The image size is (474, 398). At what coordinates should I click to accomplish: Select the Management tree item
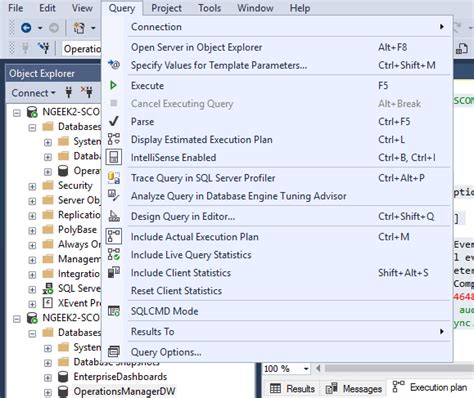pos(79,259)
